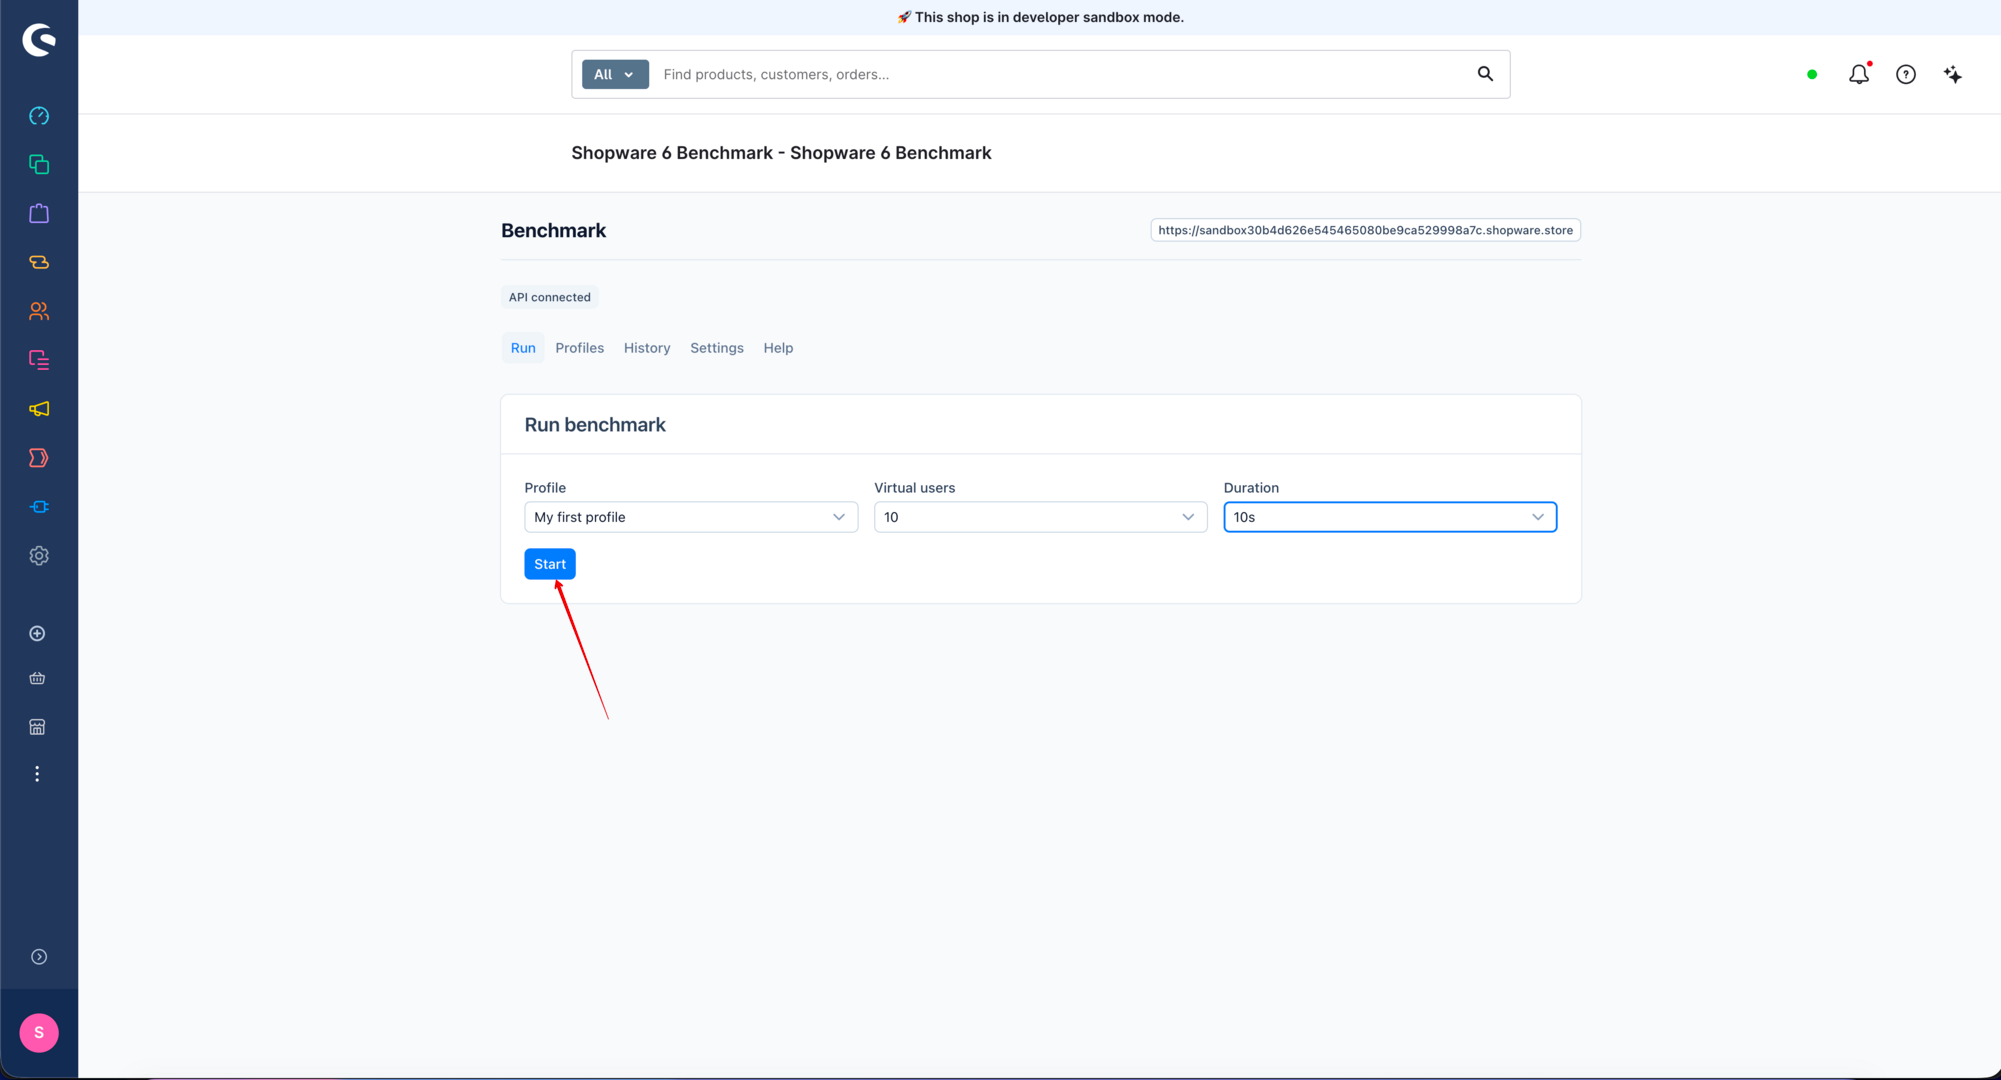Switch to the Run tab

[x=523, y=348]
